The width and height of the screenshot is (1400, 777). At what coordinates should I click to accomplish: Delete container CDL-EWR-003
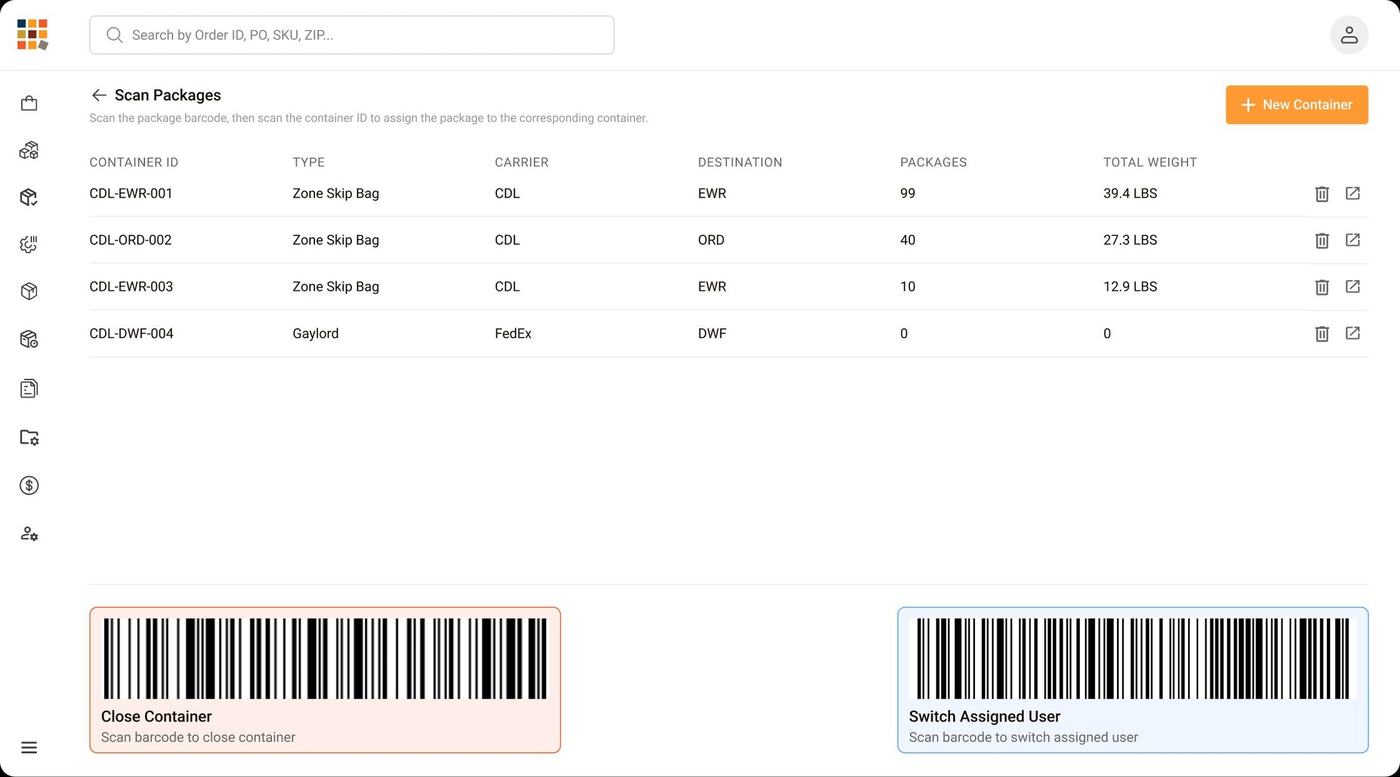pyautogui.click(x=1322, y=287)
